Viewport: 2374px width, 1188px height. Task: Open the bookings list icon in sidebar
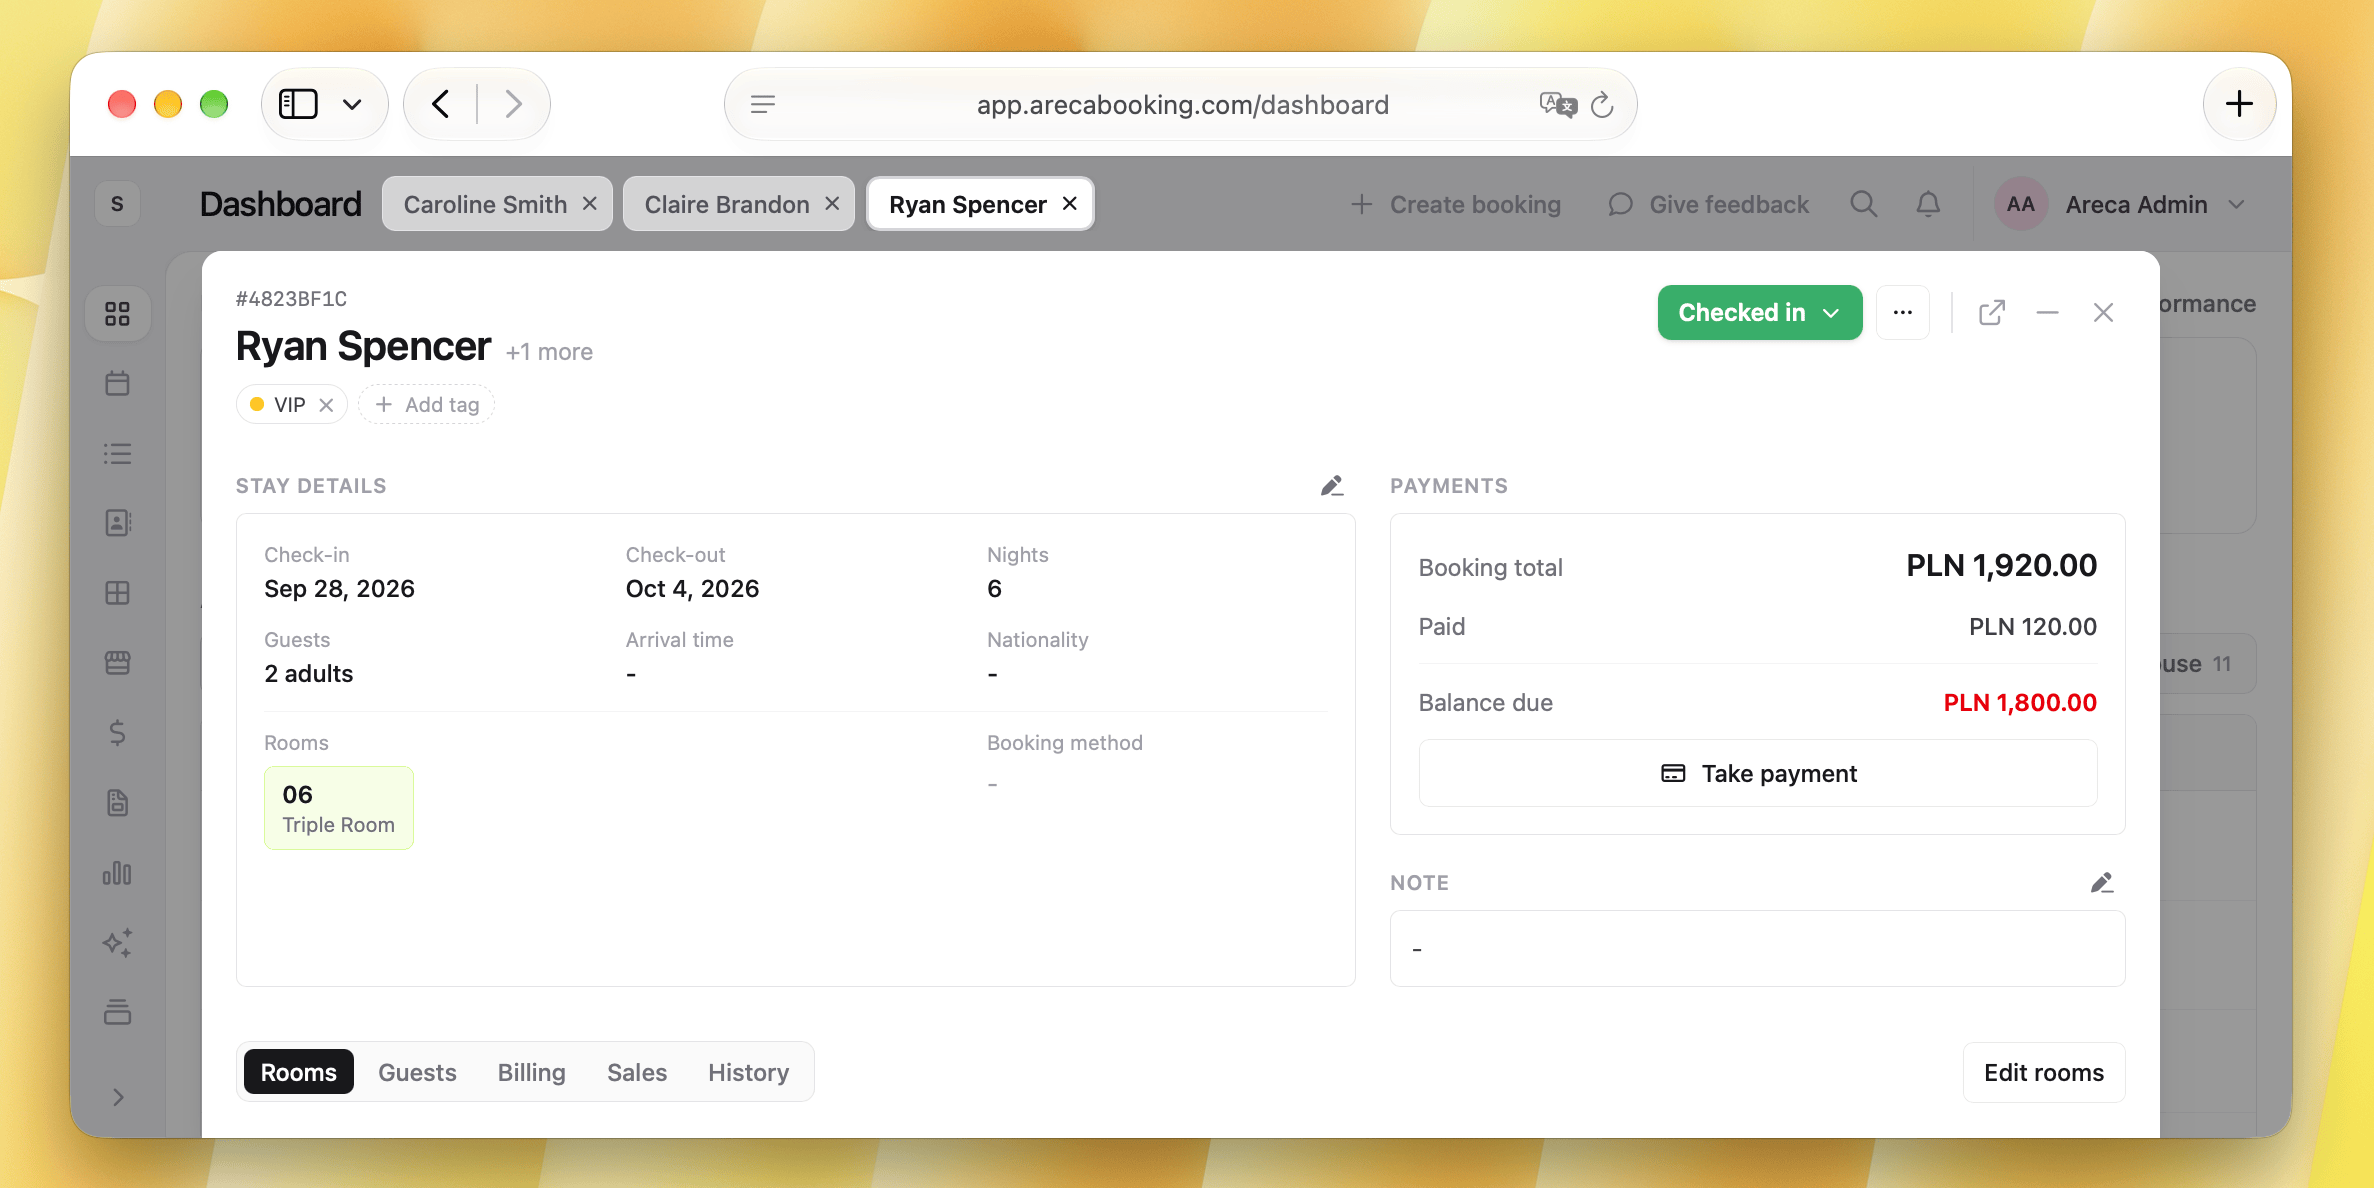[118, 454]
